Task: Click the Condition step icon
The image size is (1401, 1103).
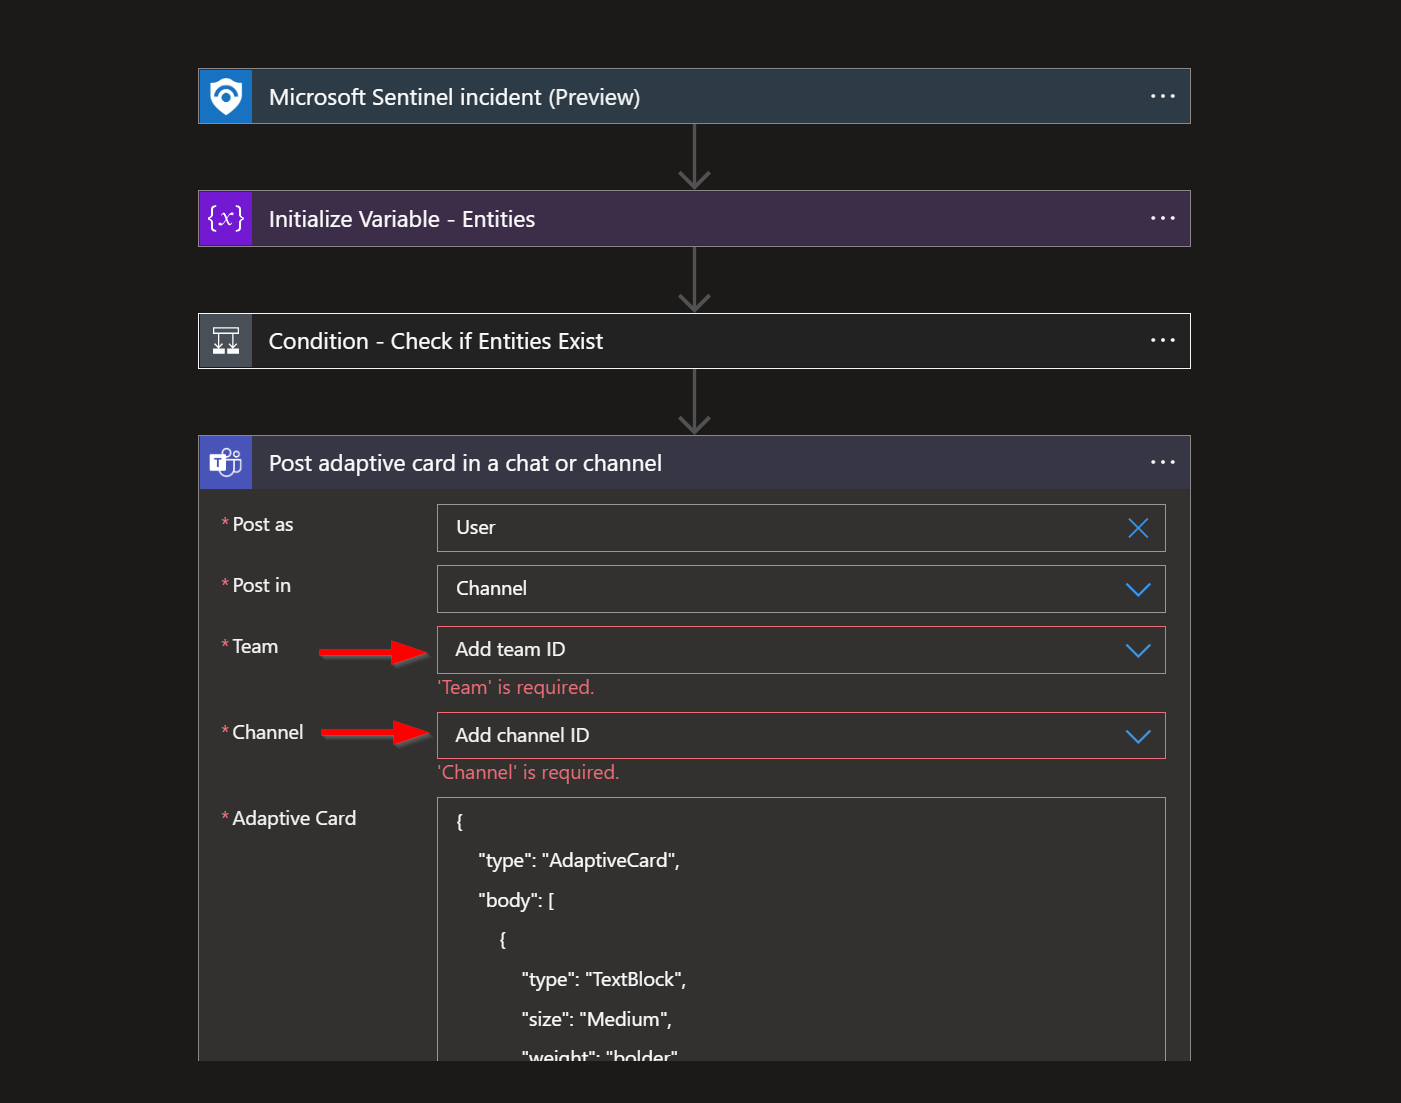Action: (226, 341)
